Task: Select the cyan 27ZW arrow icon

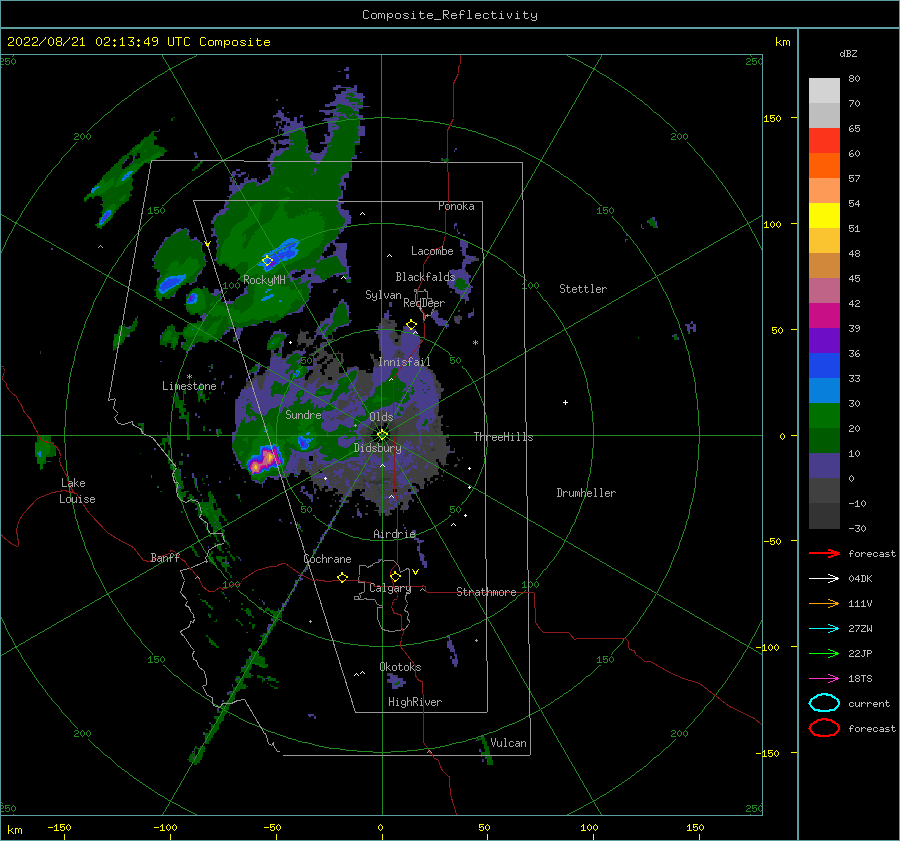Action: (x=824, y=629)
